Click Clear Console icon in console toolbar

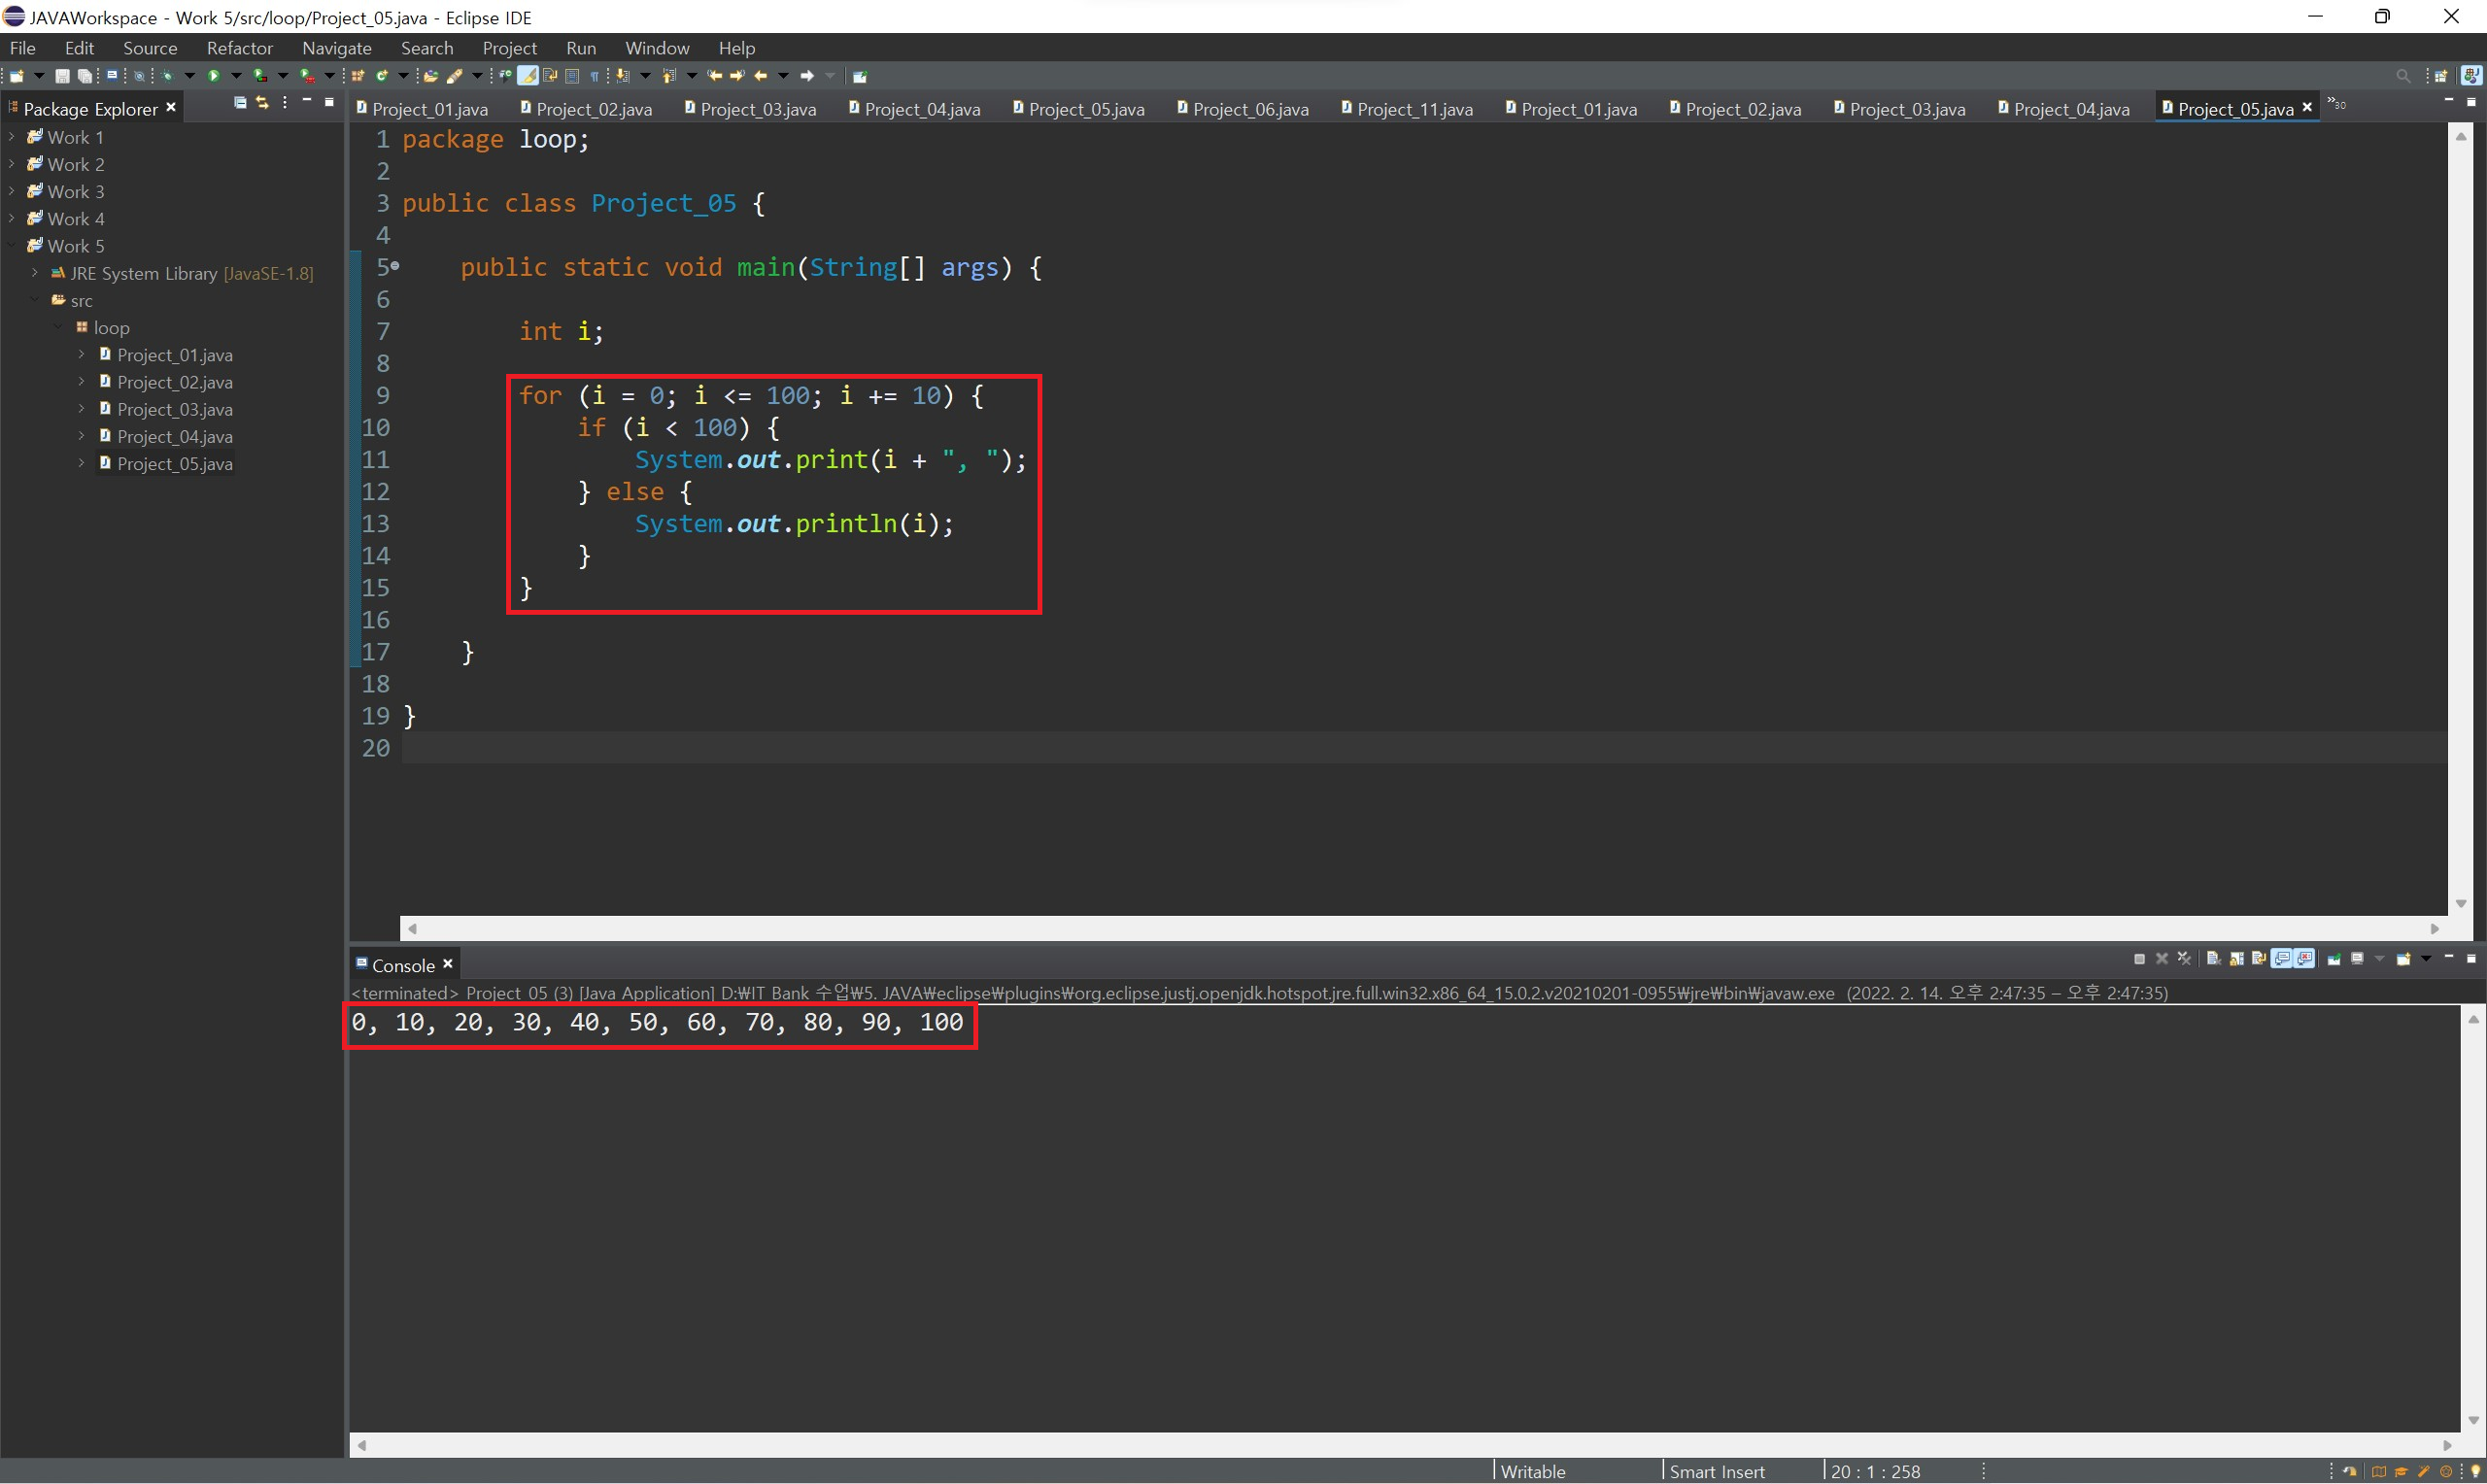[x=2213, y=959]
